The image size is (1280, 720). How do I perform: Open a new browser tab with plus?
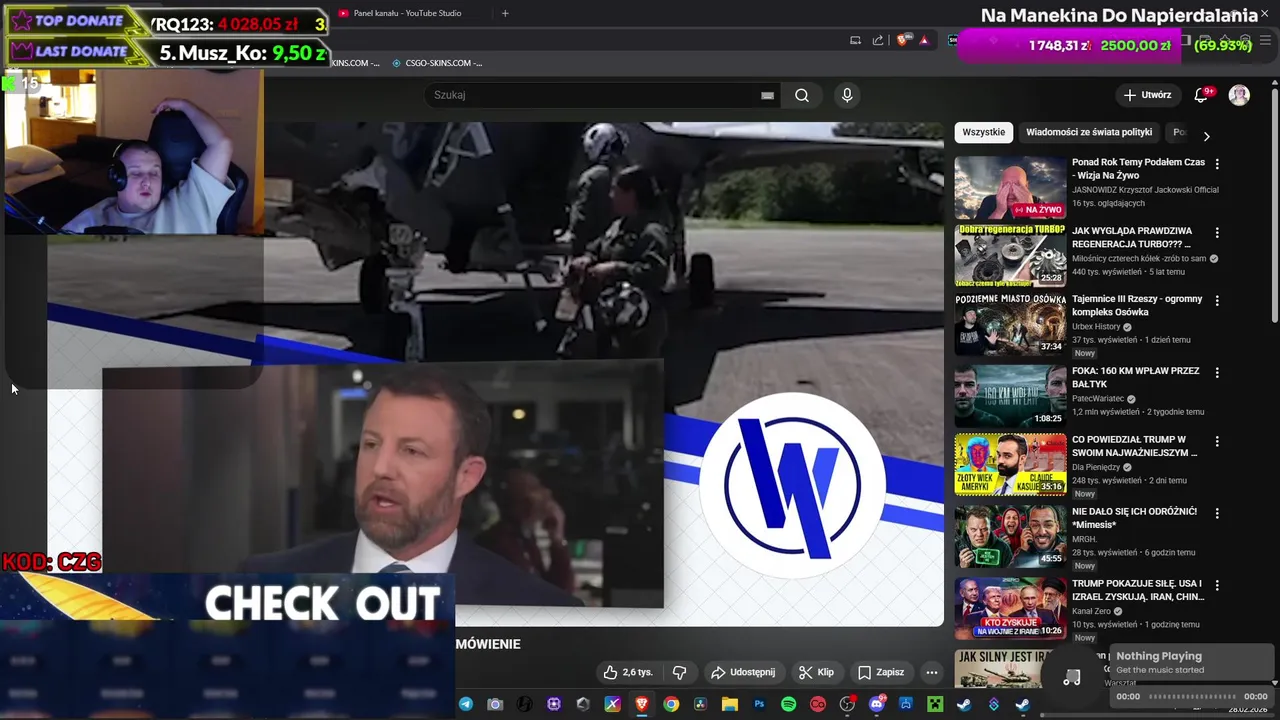[x=505, y=13]
